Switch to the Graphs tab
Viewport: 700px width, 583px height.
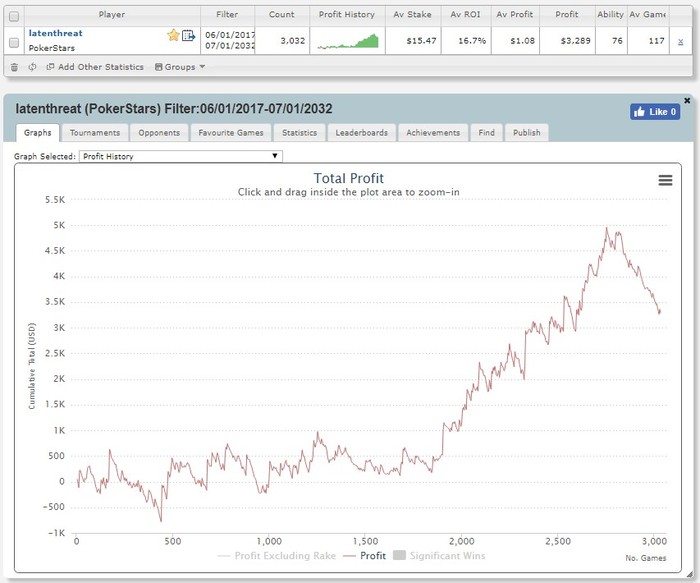pyautogui.click(x=38, y=133)
